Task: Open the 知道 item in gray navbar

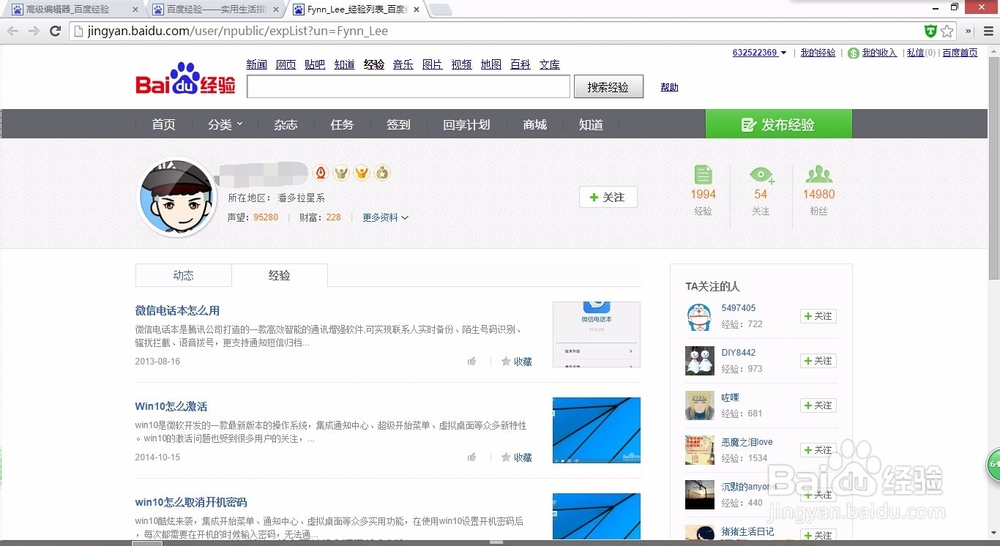Action: pyautogui.click(x=591, y=124)
